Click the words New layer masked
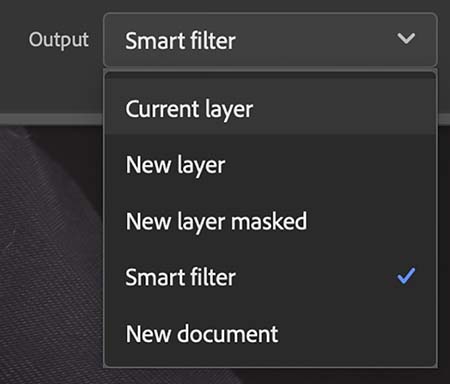The width and height of the screenshot is (450, 384). click(x=216, y=222)
